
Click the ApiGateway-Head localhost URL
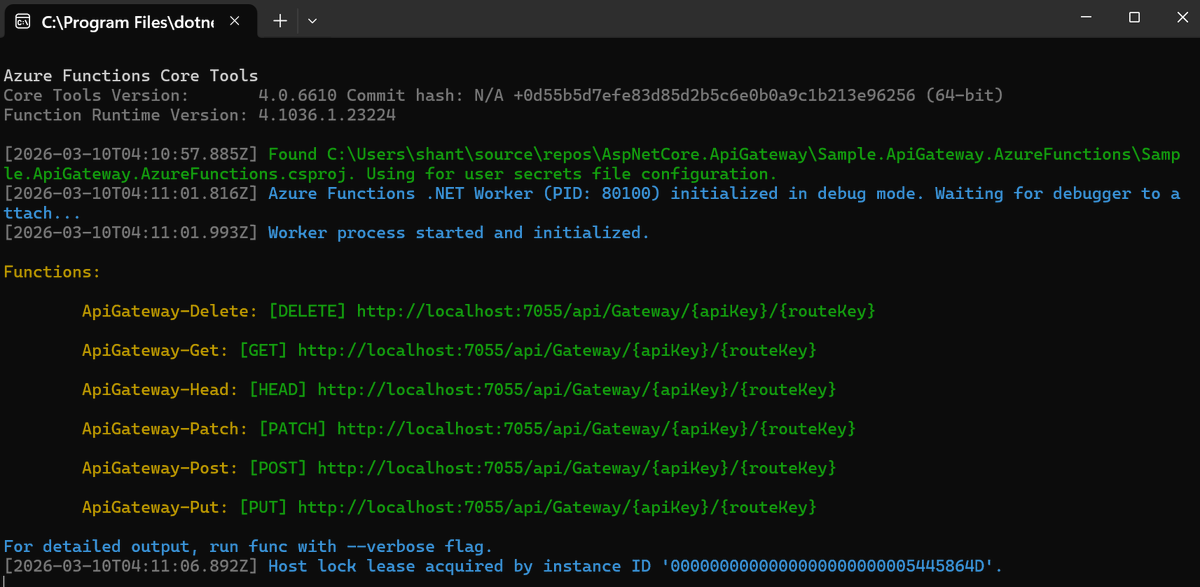click(x=577, y=389)
